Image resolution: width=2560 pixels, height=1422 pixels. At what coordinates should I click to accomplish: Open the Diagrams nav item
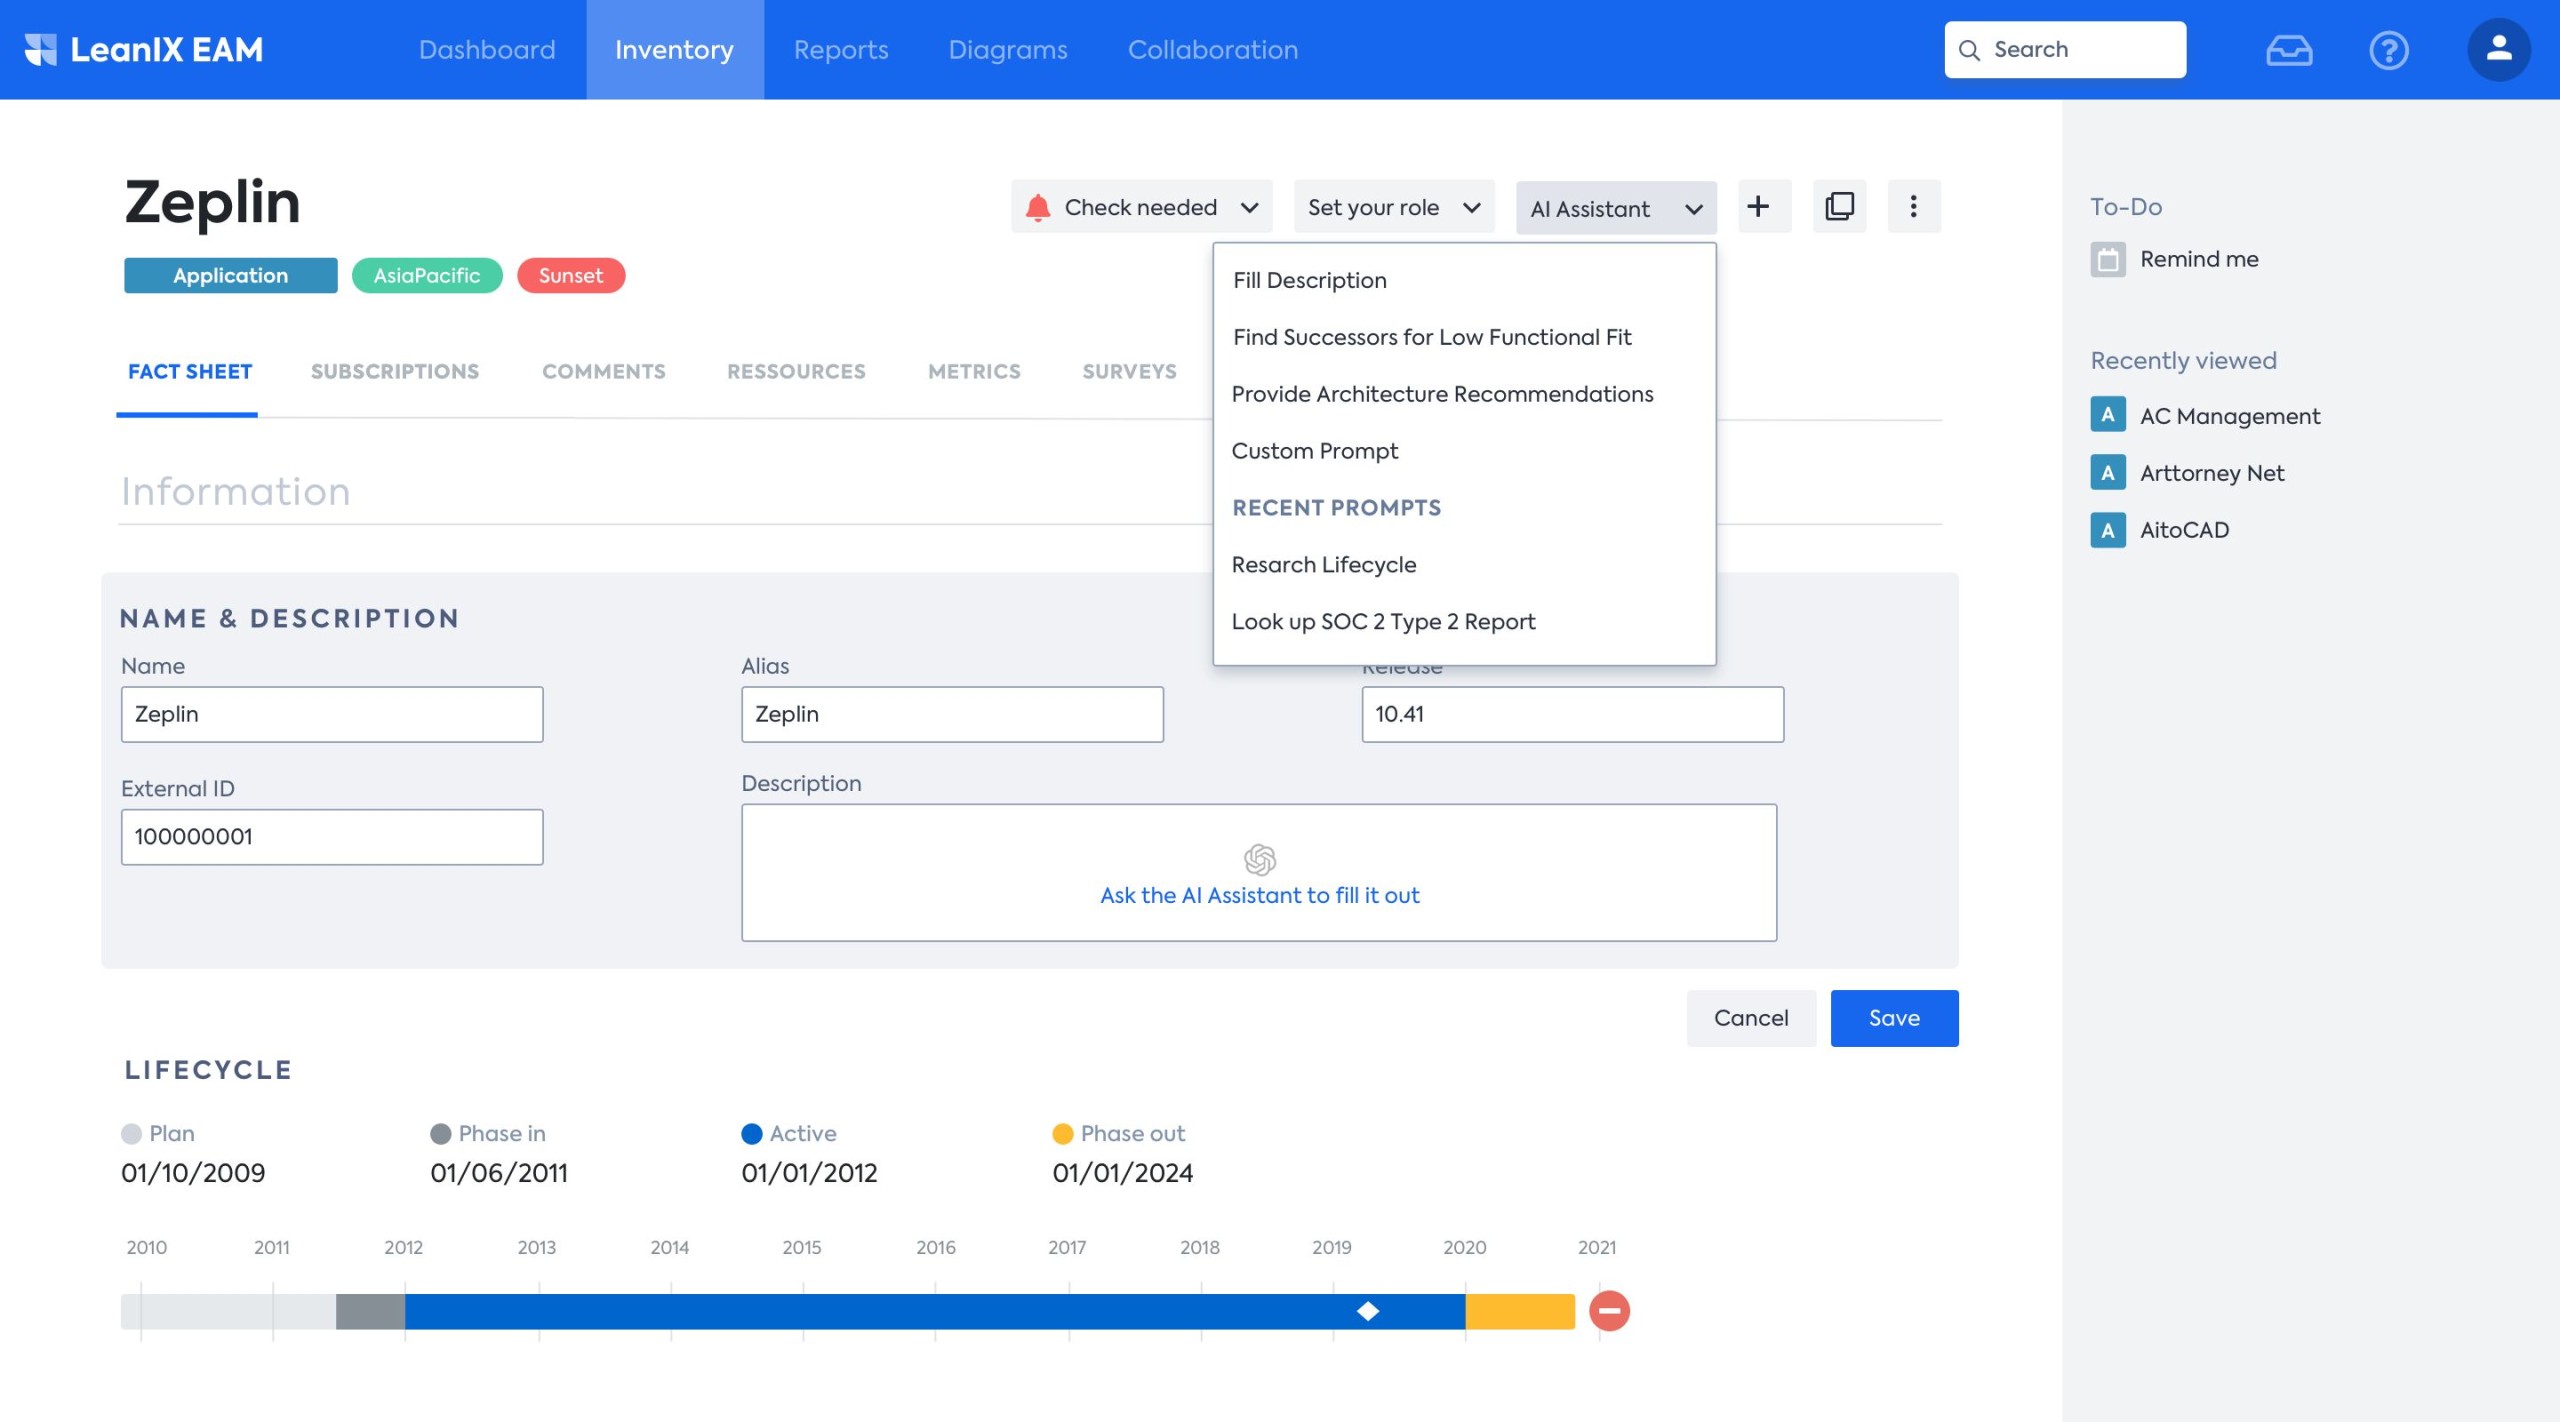click(1007, 49)
